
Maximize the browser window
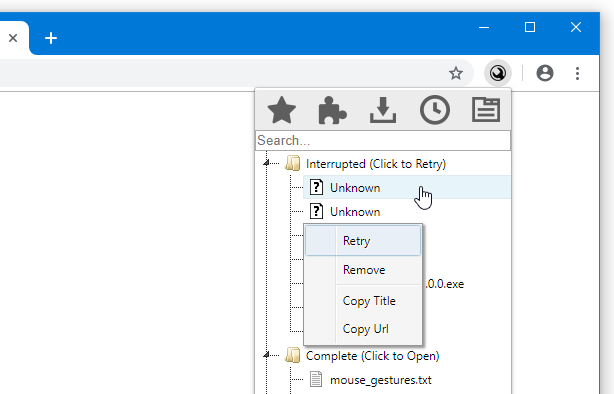[530, 27]
